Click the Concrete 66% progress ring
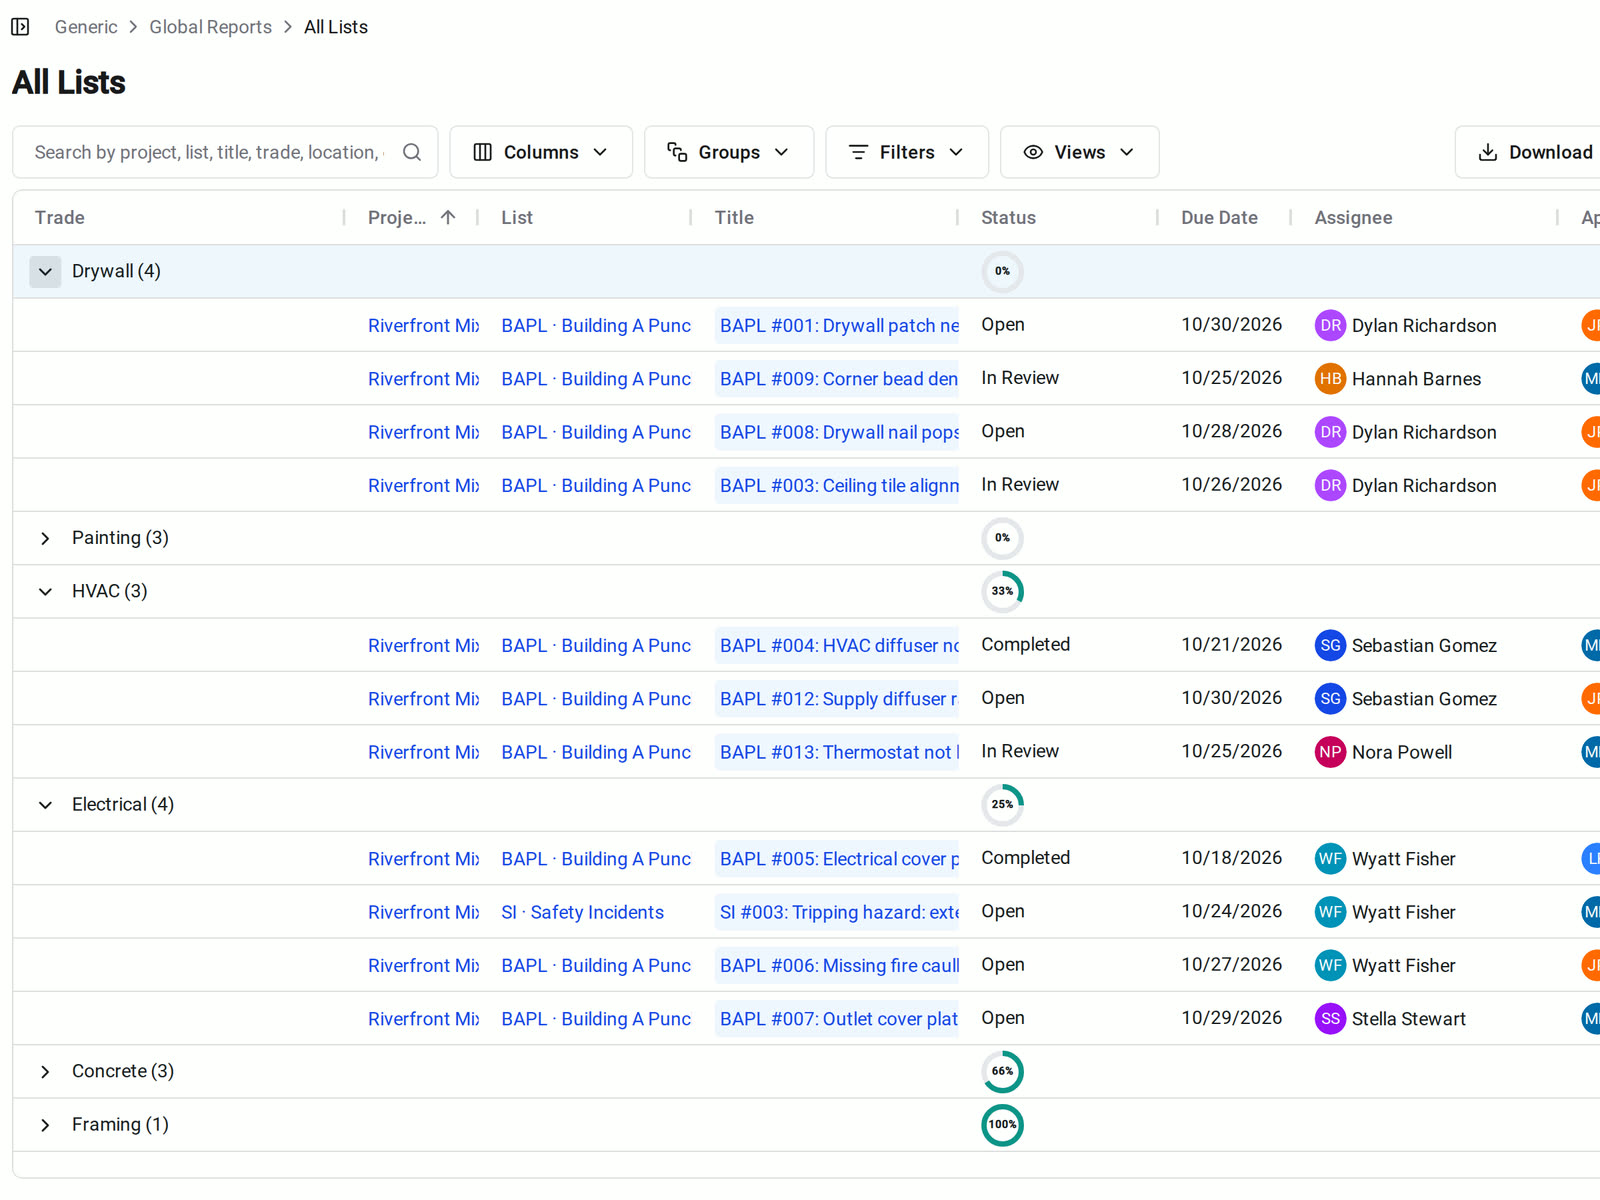This screenshot has height=1200, width=1600. click(x=1002, y=1071)
